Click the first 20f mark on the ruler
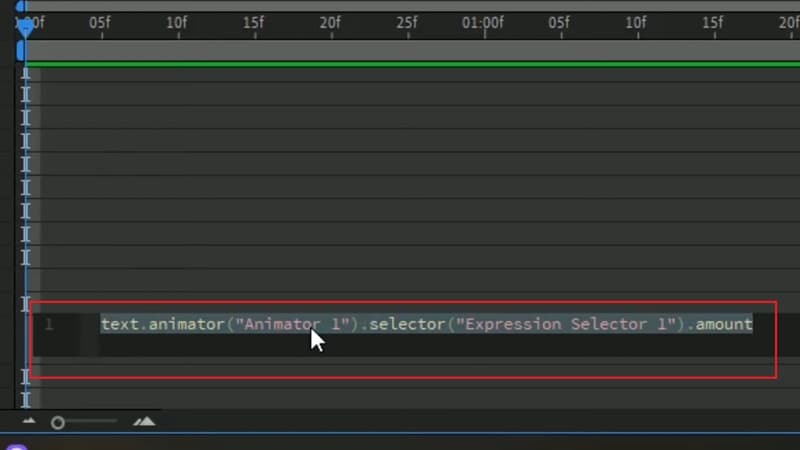 point(330,23)
